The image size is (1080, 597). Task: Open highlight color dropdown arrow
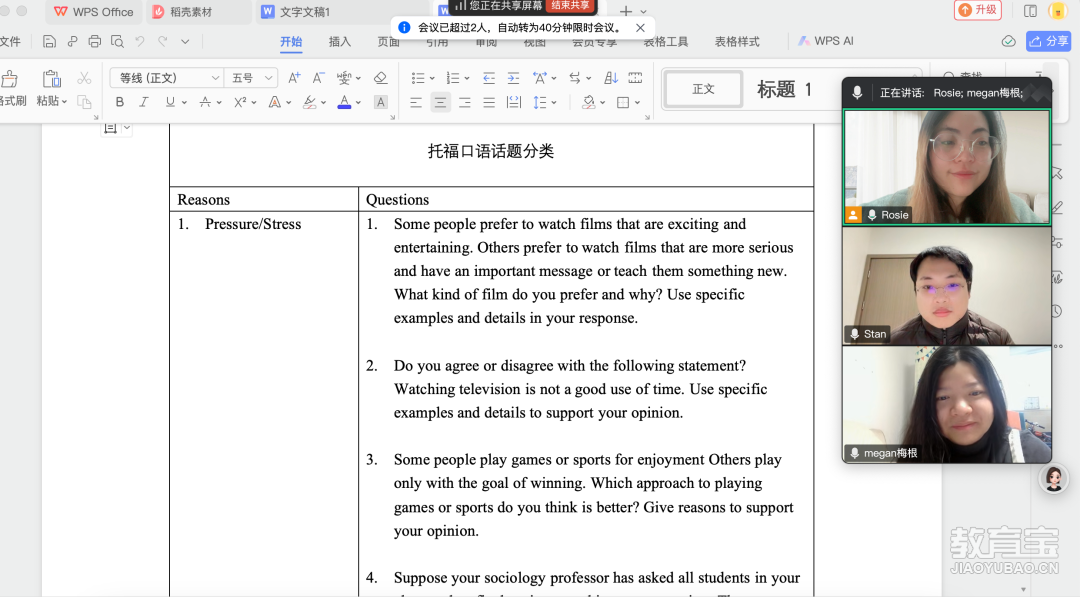323,103
